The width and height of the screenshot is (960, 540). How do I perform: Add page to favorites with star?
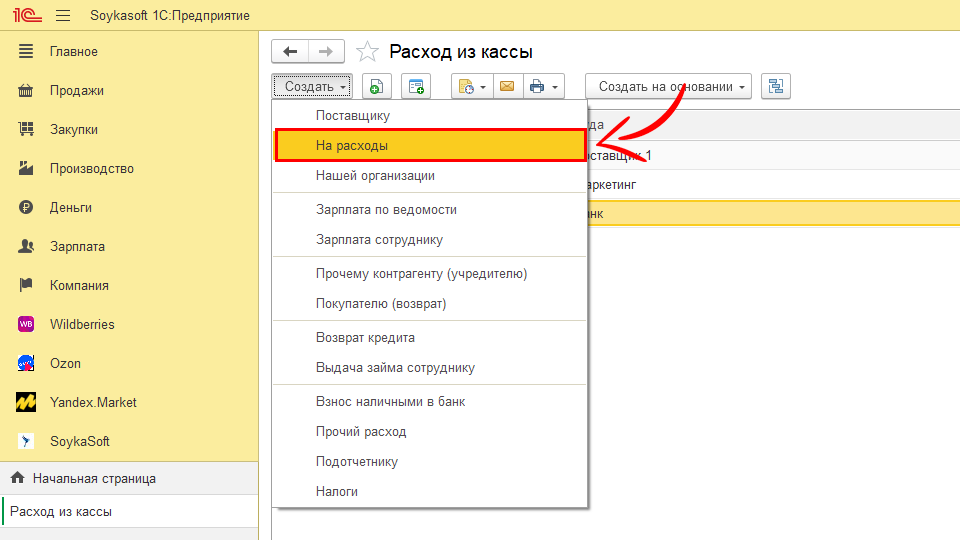point(368,52)
